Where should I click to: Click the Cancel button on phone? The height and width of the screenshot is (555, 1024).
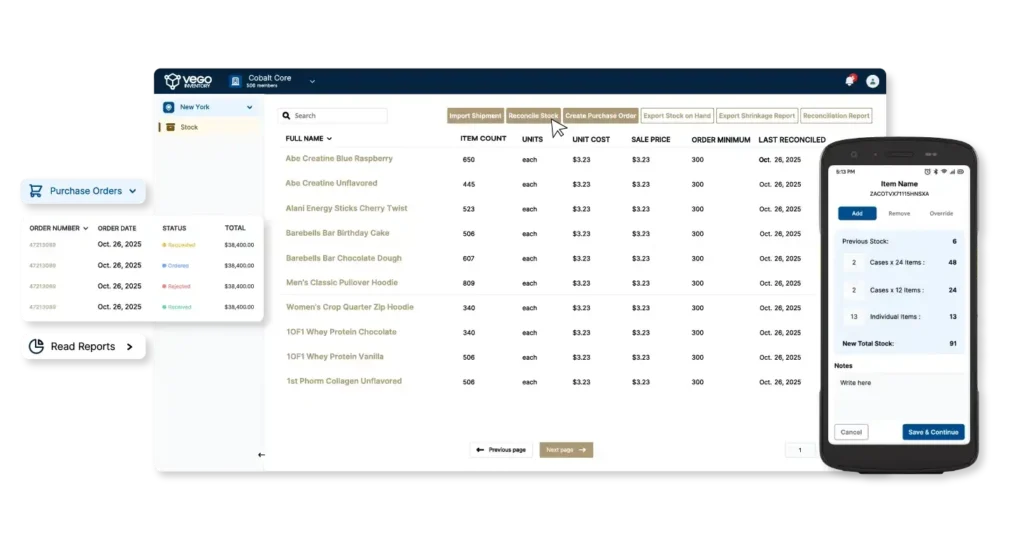851,432
